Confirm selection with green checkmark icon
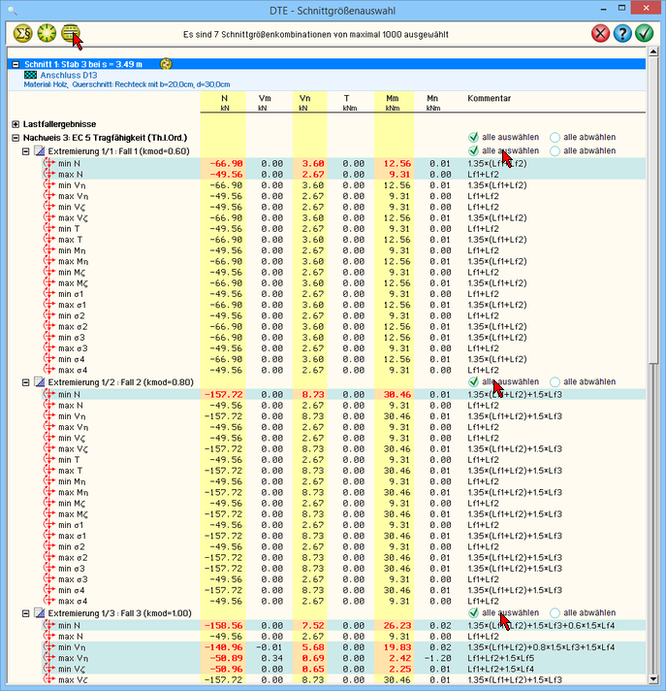Screen dimensions: 666x691 (646, 33)
